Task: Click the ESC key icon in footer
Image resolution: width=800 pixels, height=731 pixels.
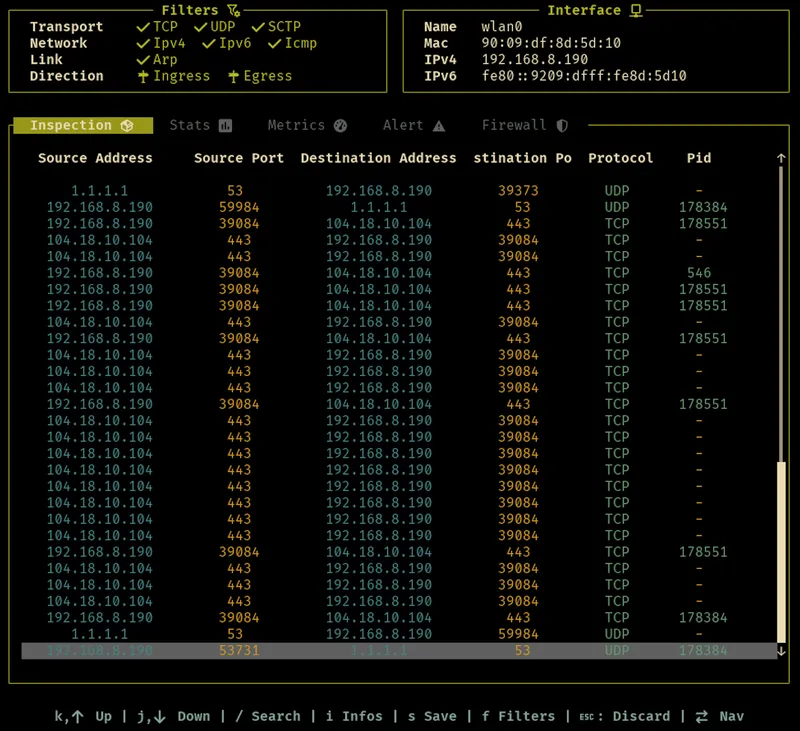Action: 587,717
